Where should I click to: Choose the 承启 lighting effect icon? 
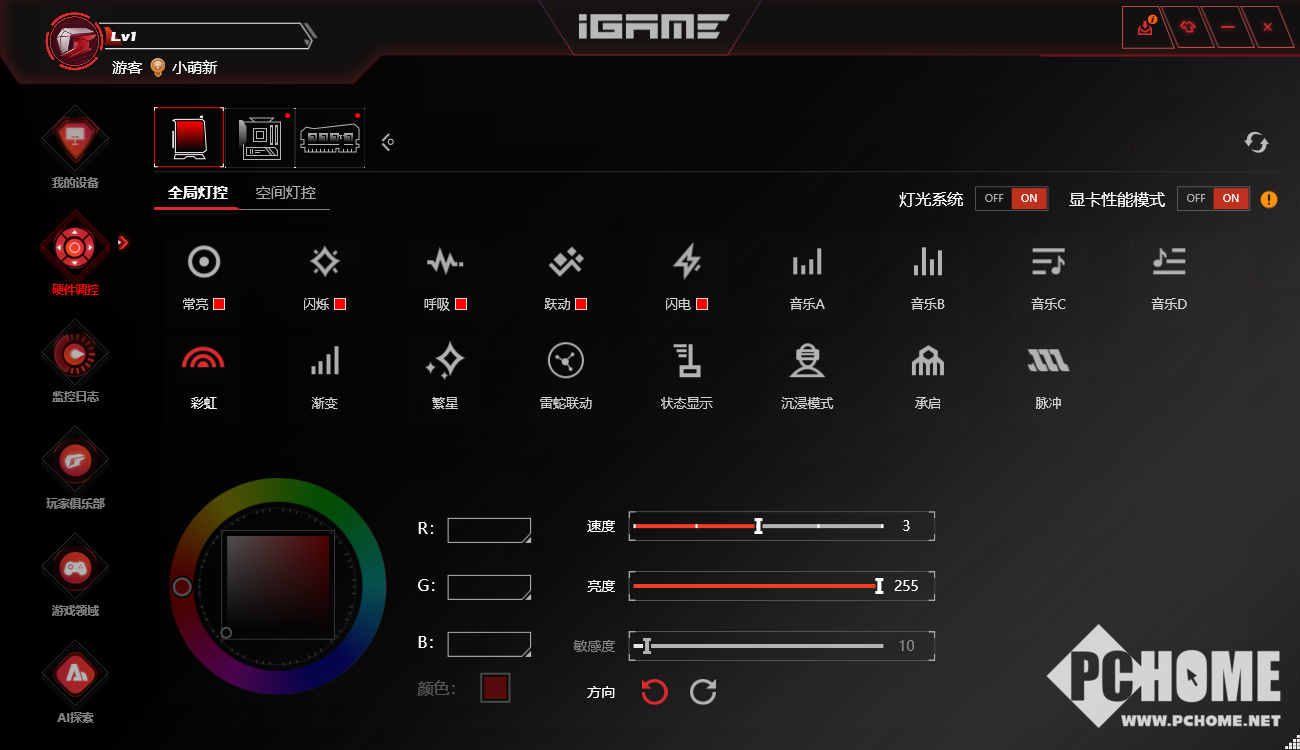click(x=927, y=360)
